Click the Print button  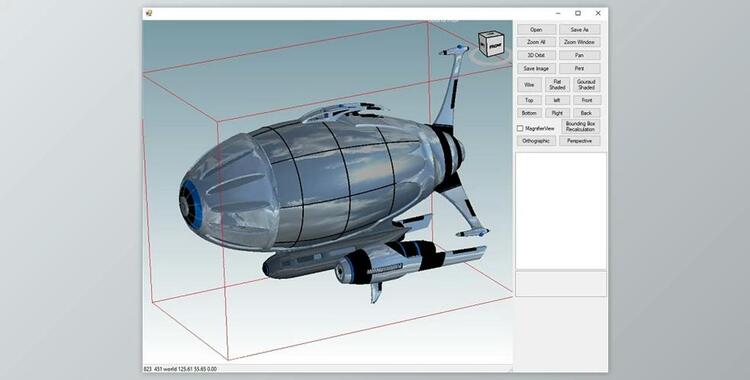coord(579,68)
